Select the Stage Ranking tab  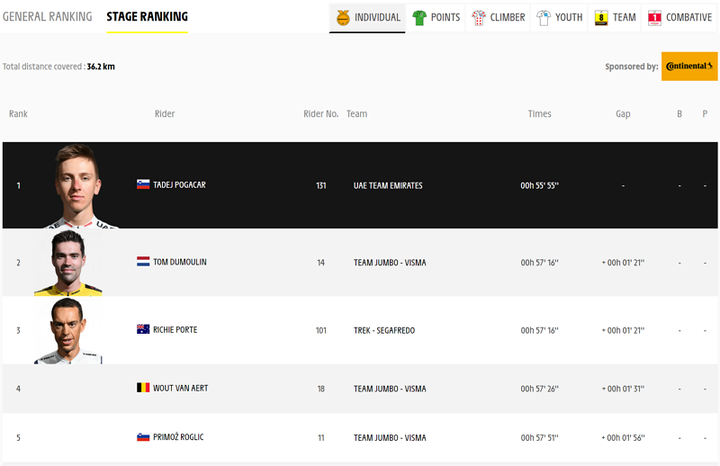click(x=147, y=17)
